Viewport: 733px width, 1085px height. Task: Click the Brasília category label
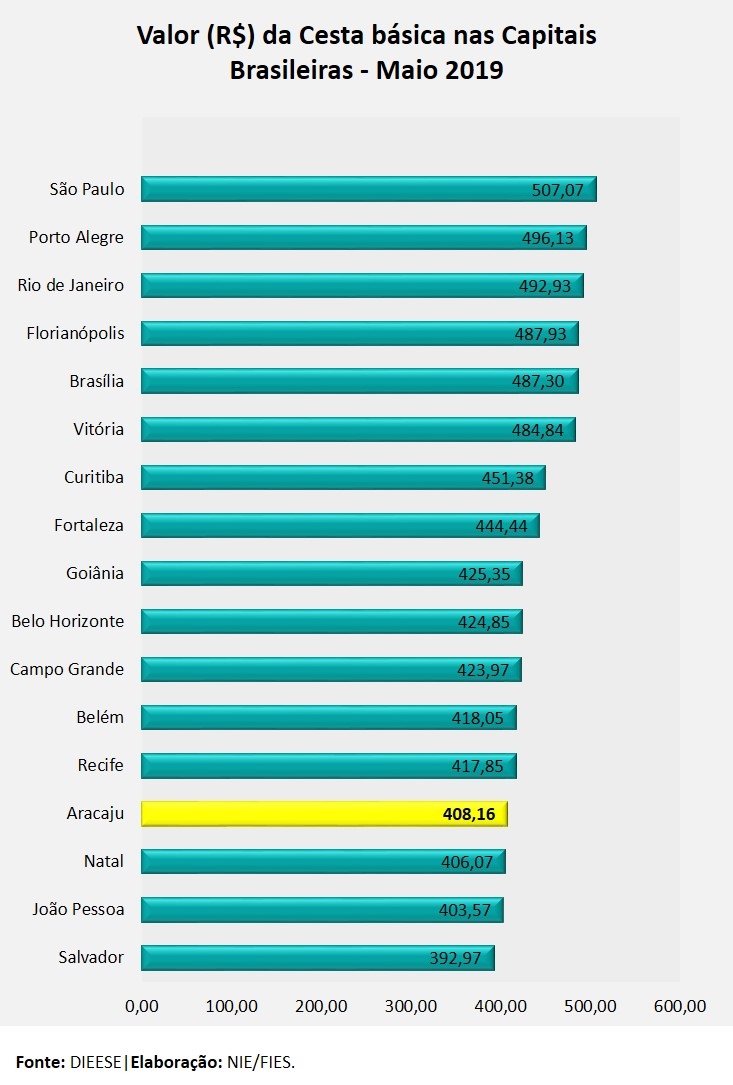97,381
